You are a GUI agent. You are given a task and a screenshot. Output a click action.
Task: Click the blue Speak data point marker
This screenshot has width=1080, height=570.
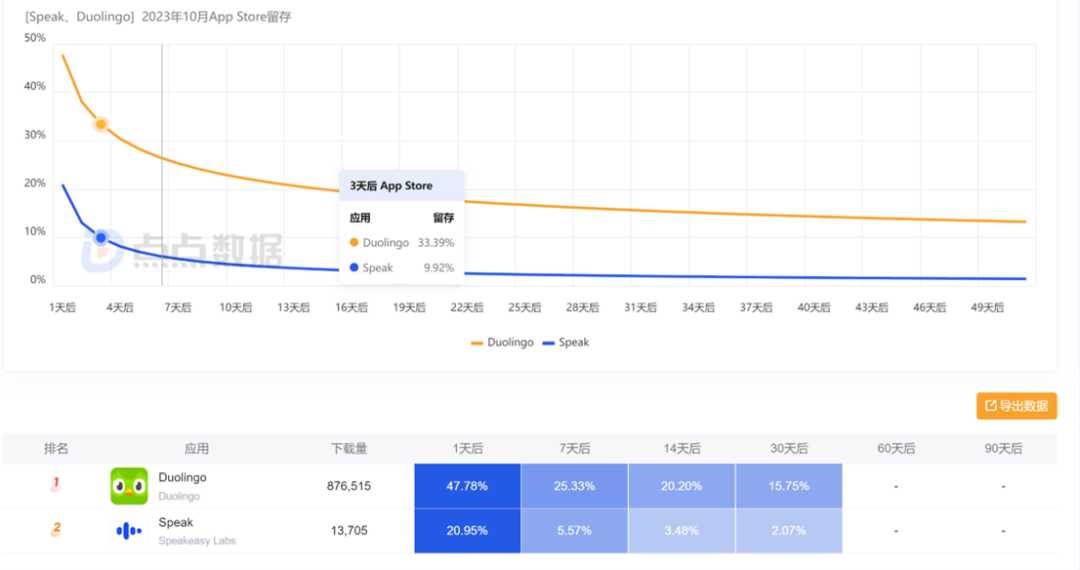click(x=101, y=238)
